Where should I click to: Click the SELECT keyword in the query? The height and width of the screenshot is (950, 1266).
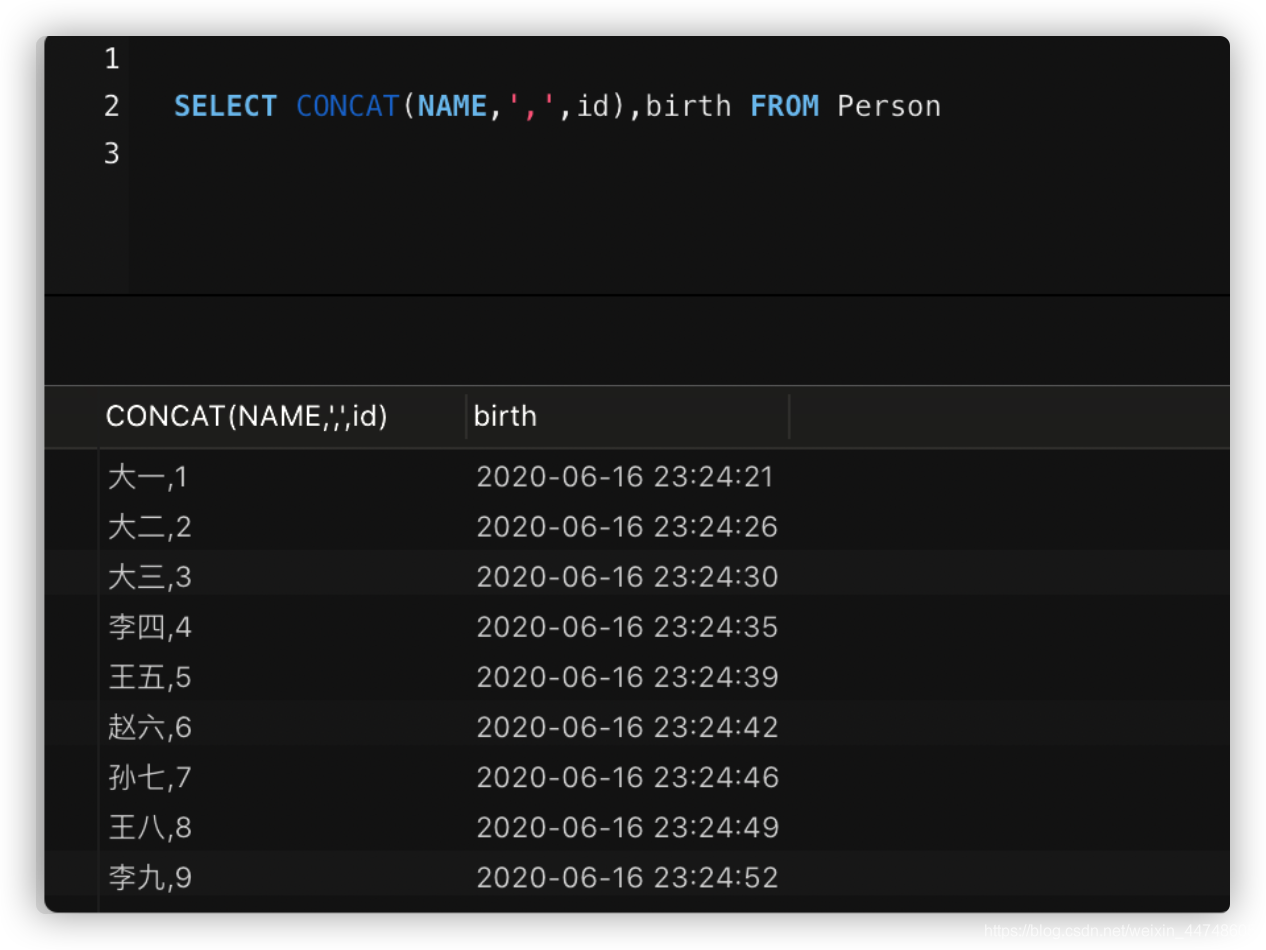[x=225, y=106]
